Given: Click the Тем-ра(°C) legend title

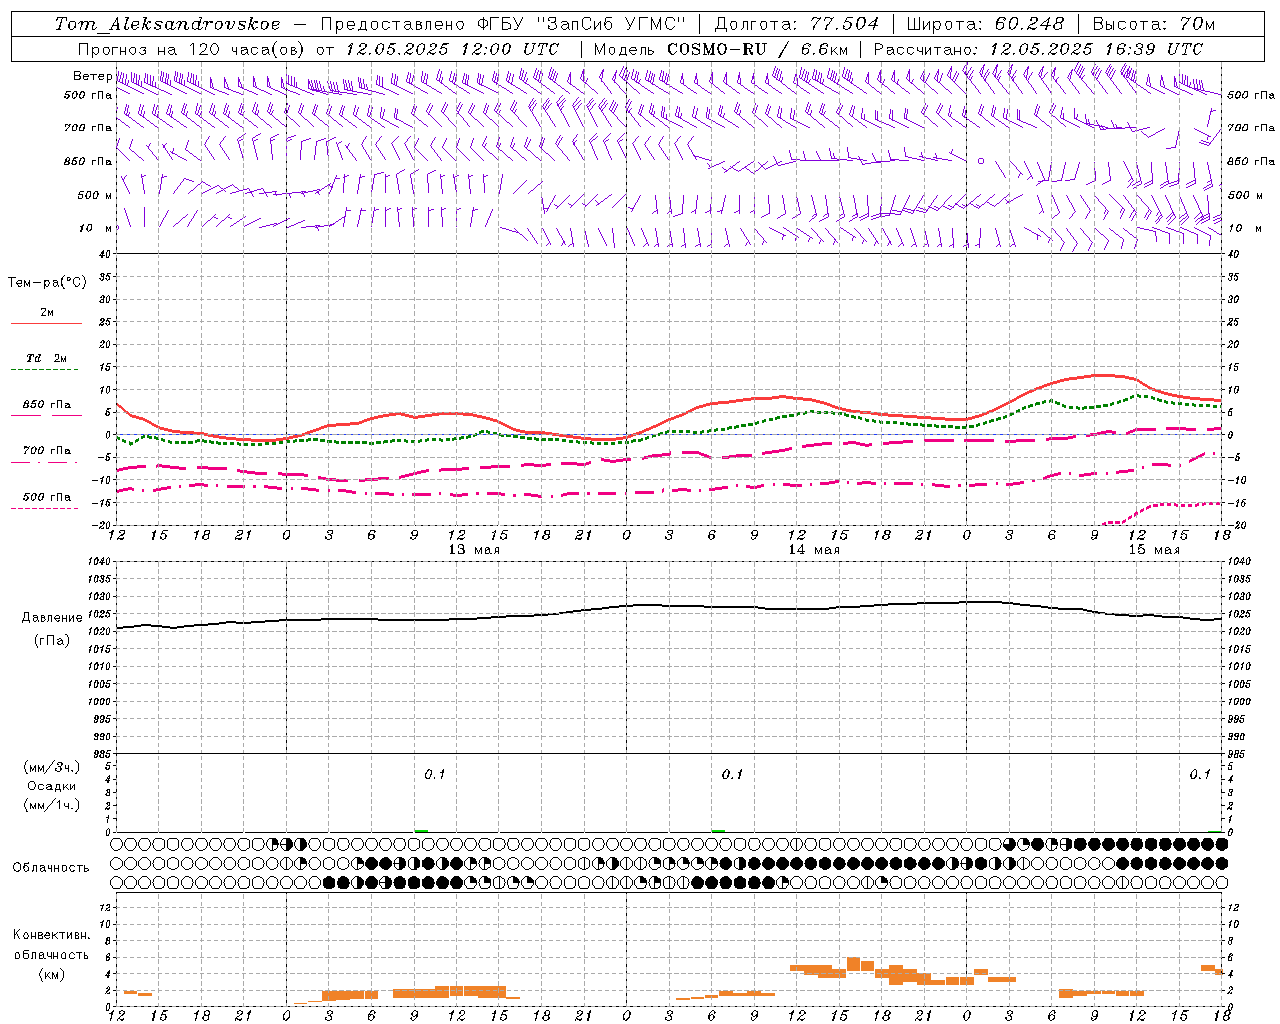Looking at the screenshot, I should coord(47,283).
